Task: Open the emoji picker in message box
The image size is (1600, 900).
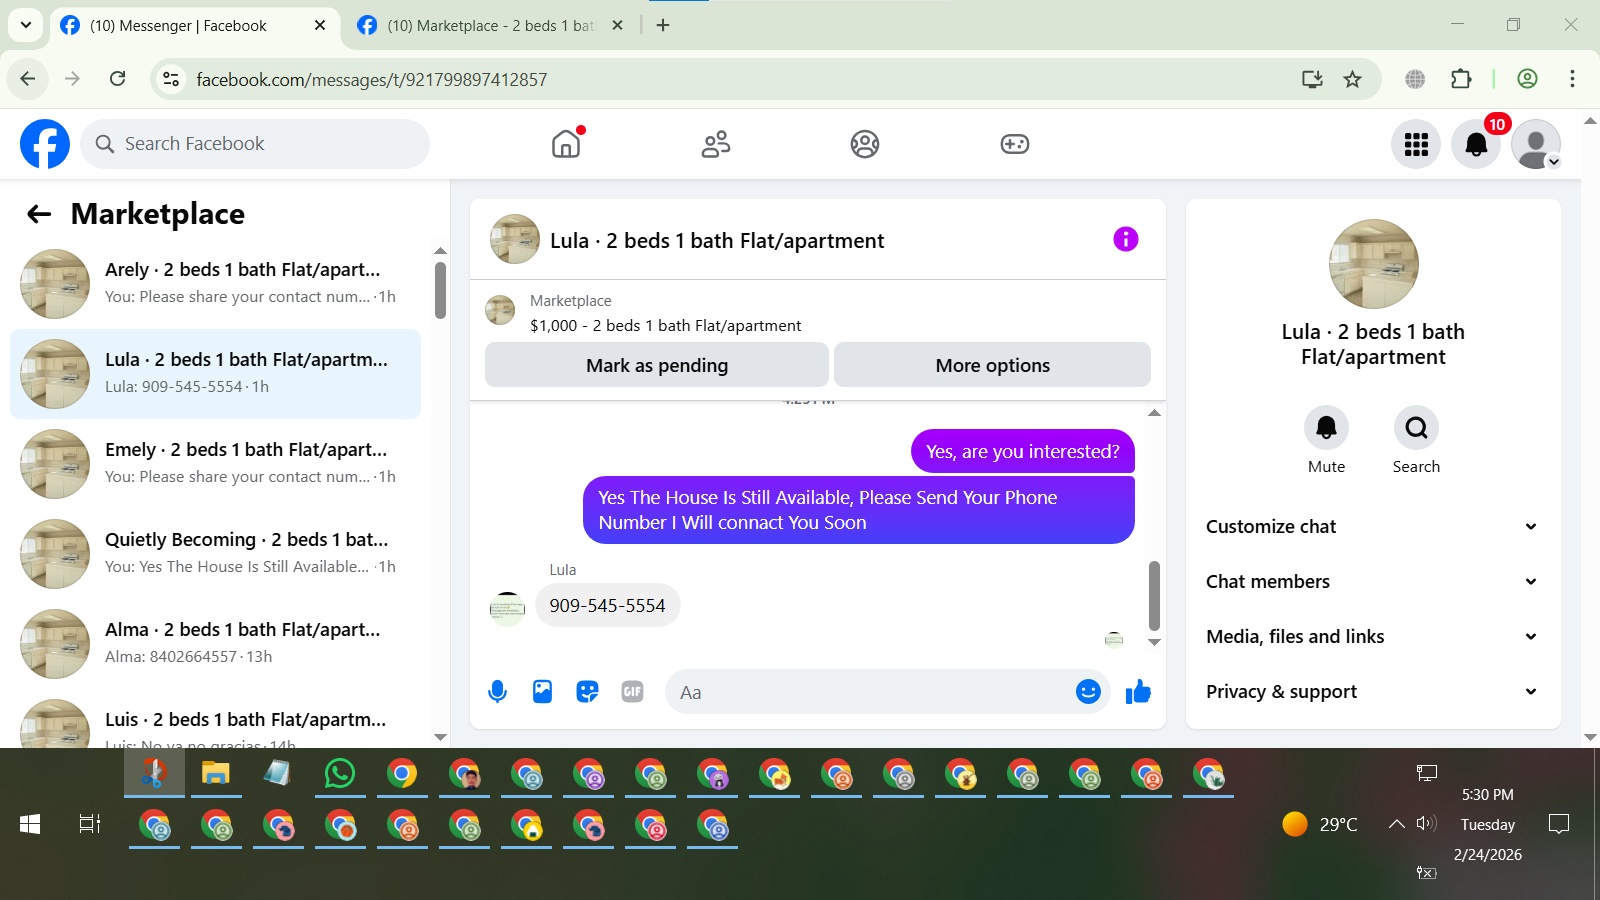Action: (x=1088, y=691)
